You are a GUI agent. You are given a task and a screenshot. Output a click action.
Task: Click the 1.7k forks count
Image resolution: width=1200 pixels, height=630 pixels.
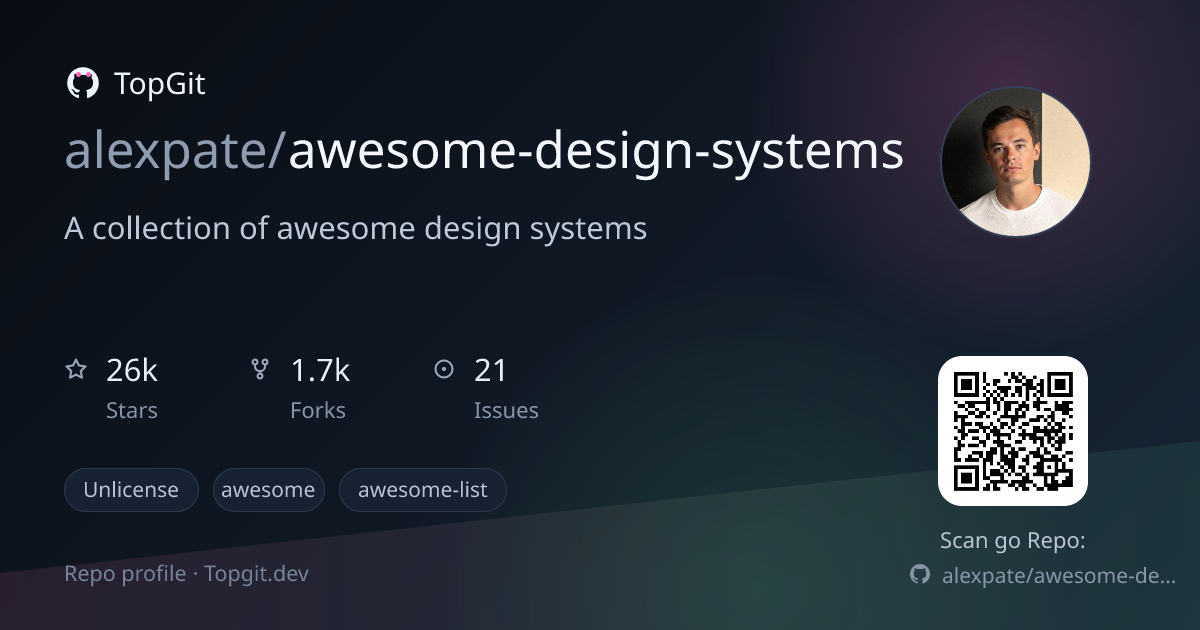coord(320,371)
